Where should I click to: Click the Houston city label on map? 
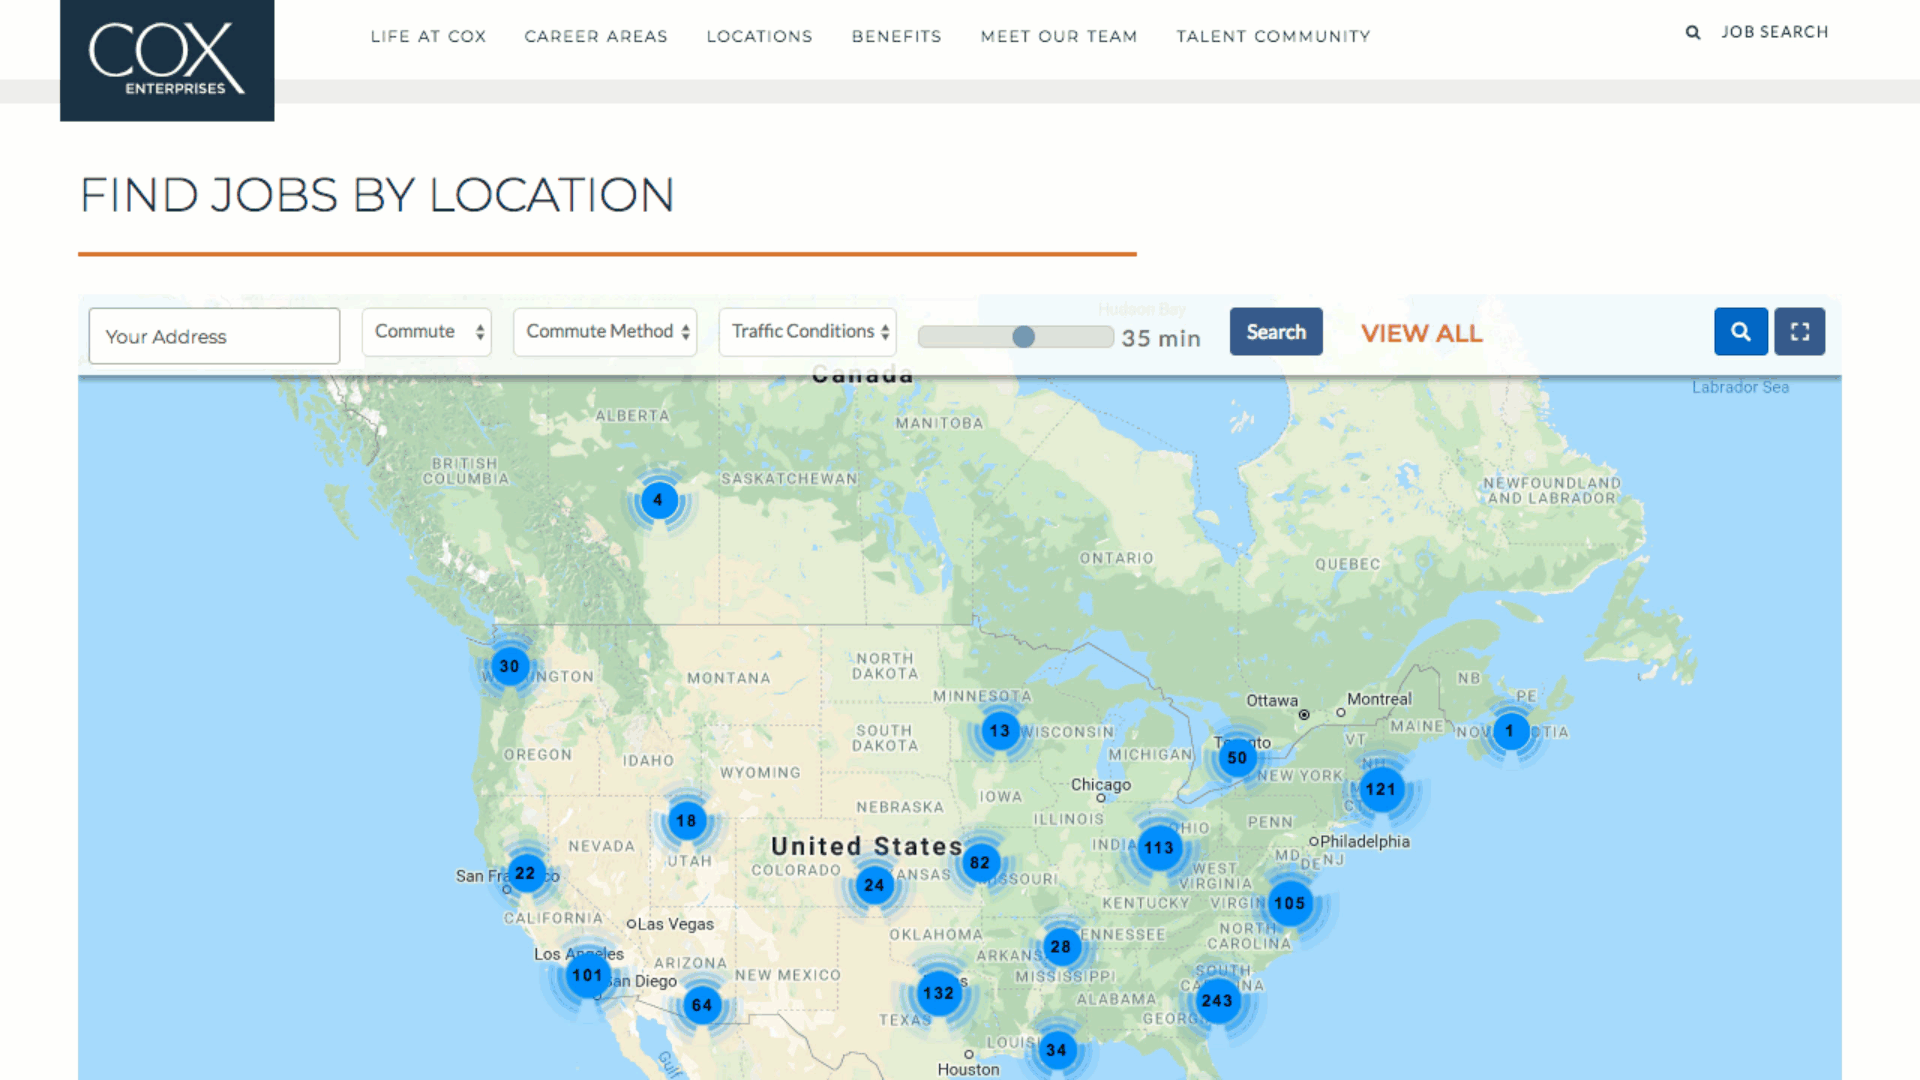point(968,1069)
